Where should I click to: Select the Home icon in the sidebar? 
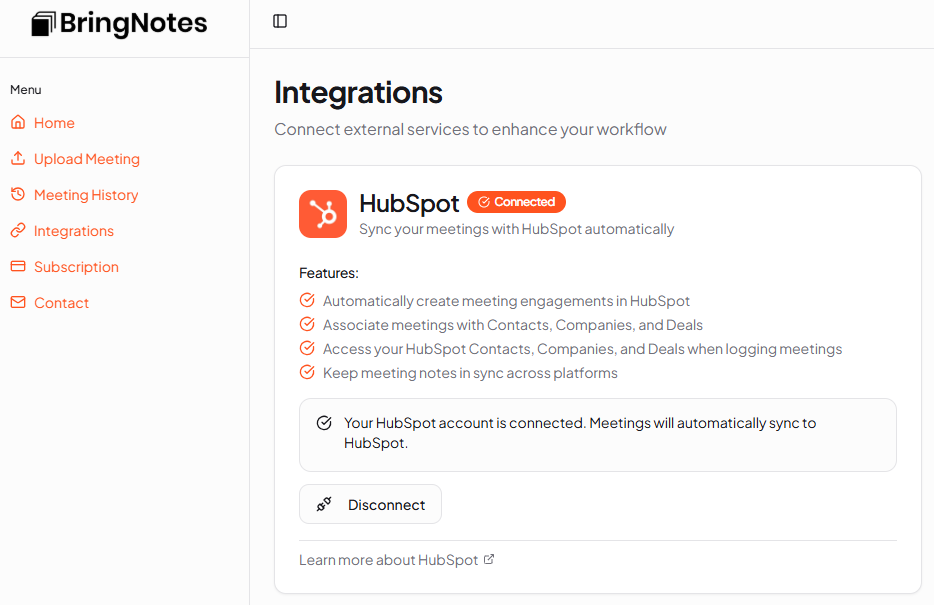(17, 122)
